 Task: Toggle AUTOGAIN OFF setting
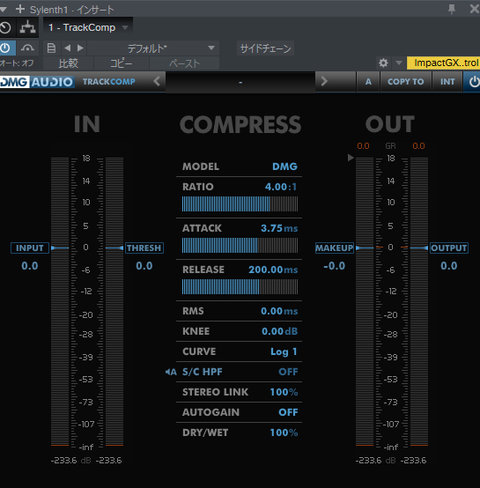coord(288,412)
